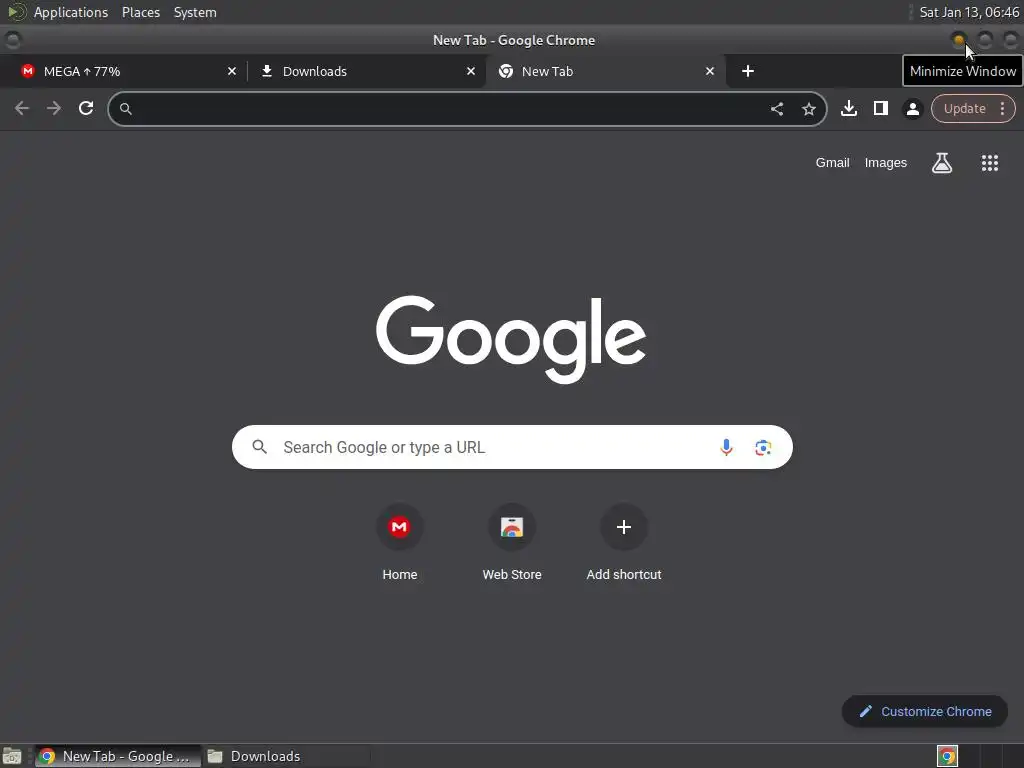Open the Places menu
Viewport: 1024px width, 768px height.
coord(140,12)
